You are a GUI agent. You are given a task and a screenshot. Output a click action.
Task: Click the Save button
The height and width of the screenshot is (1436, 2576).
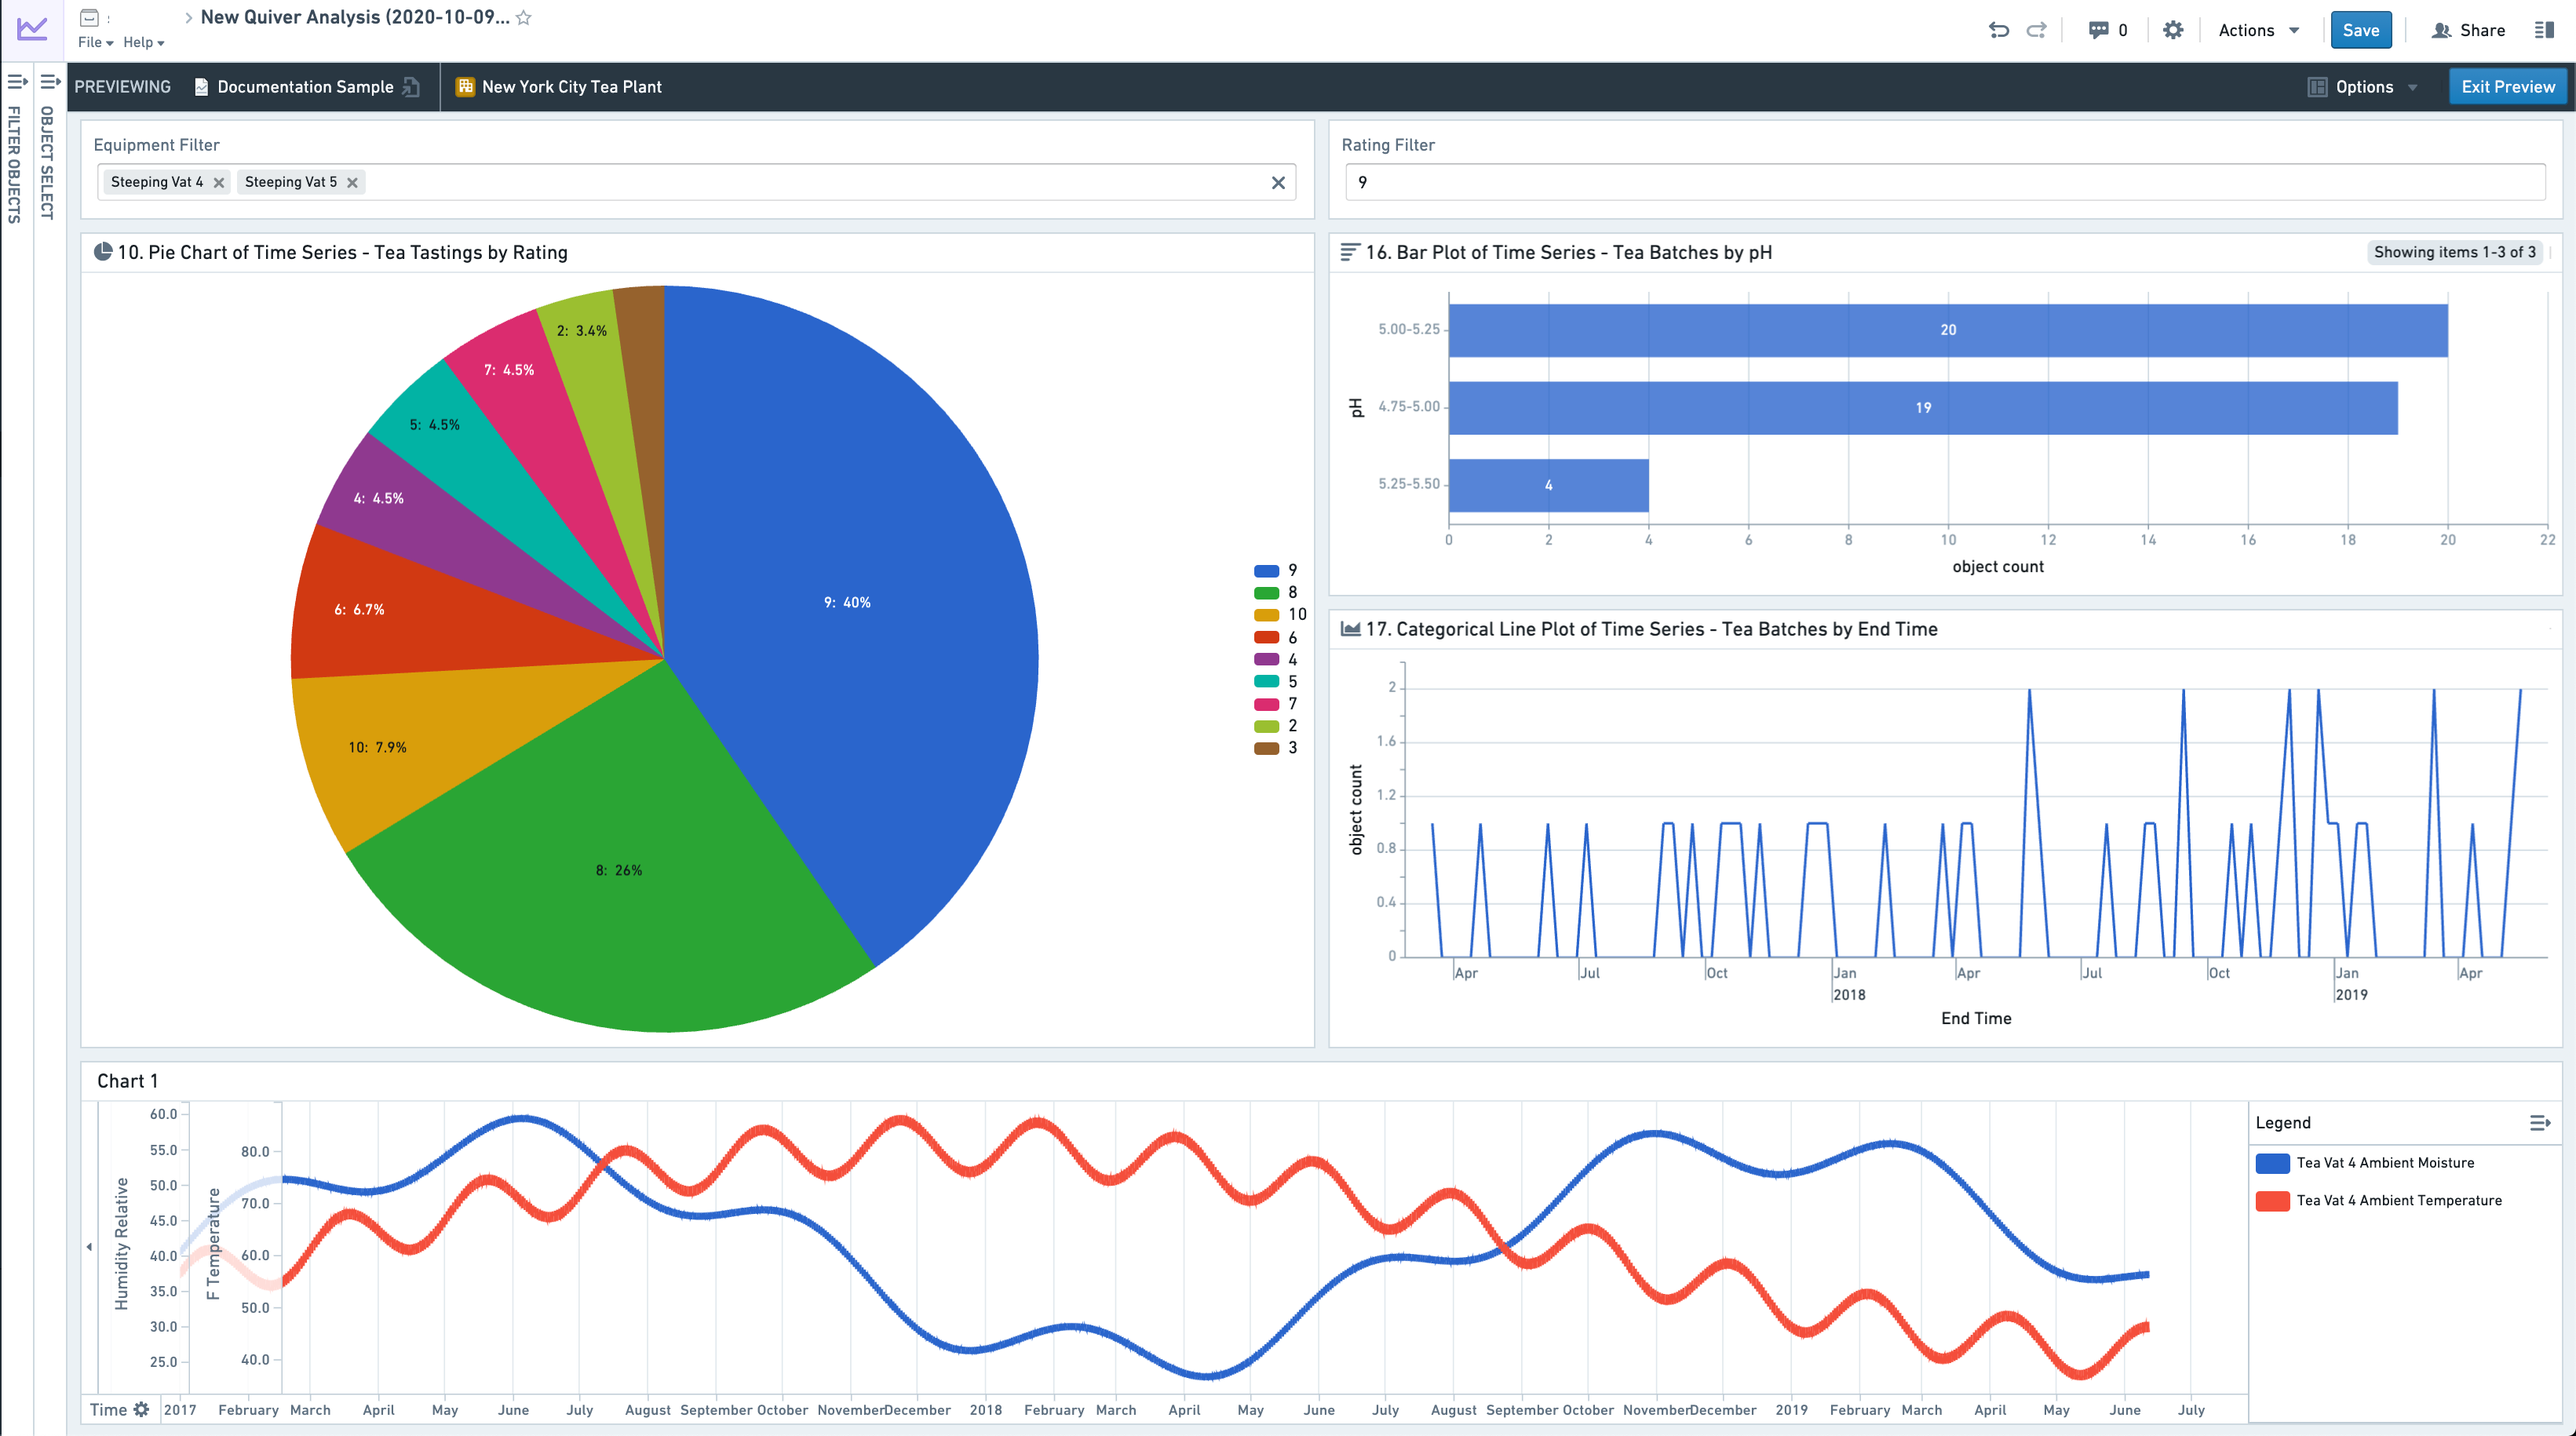(x=2360, y=30)
